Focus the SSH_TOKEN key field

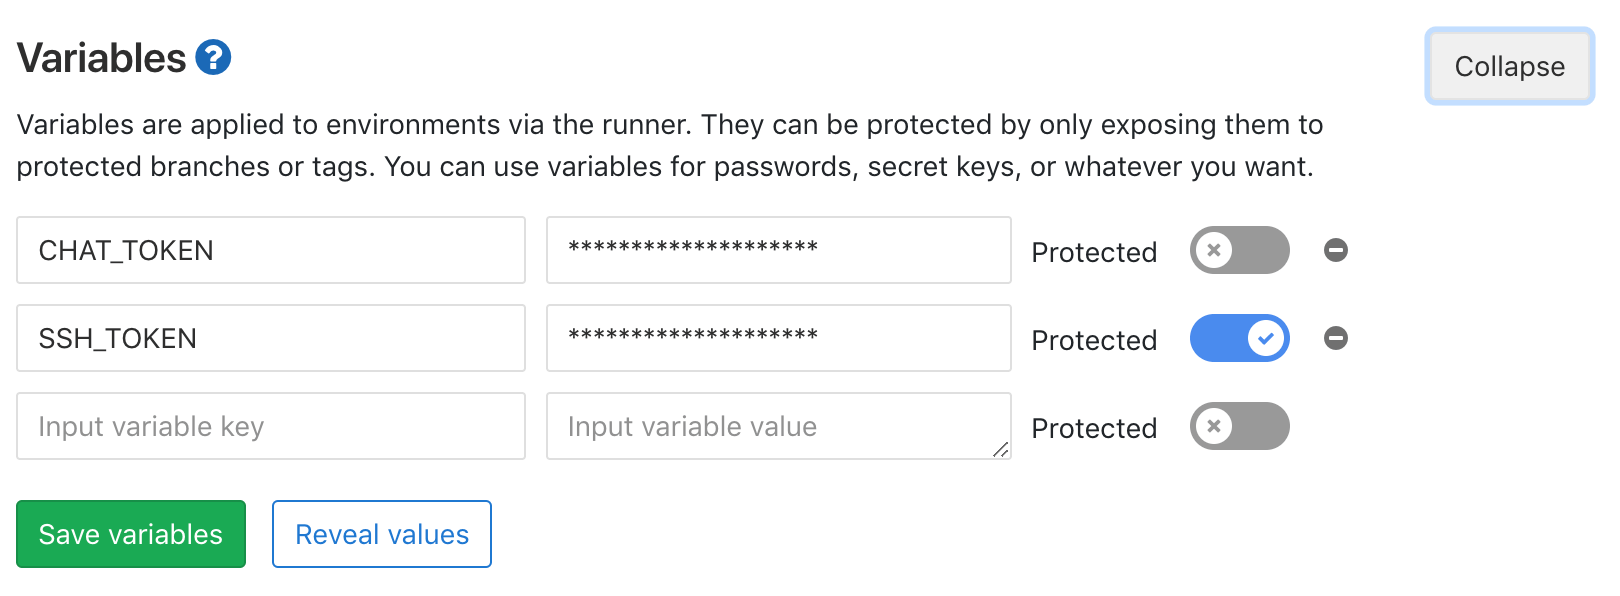[x=271, y=338]
